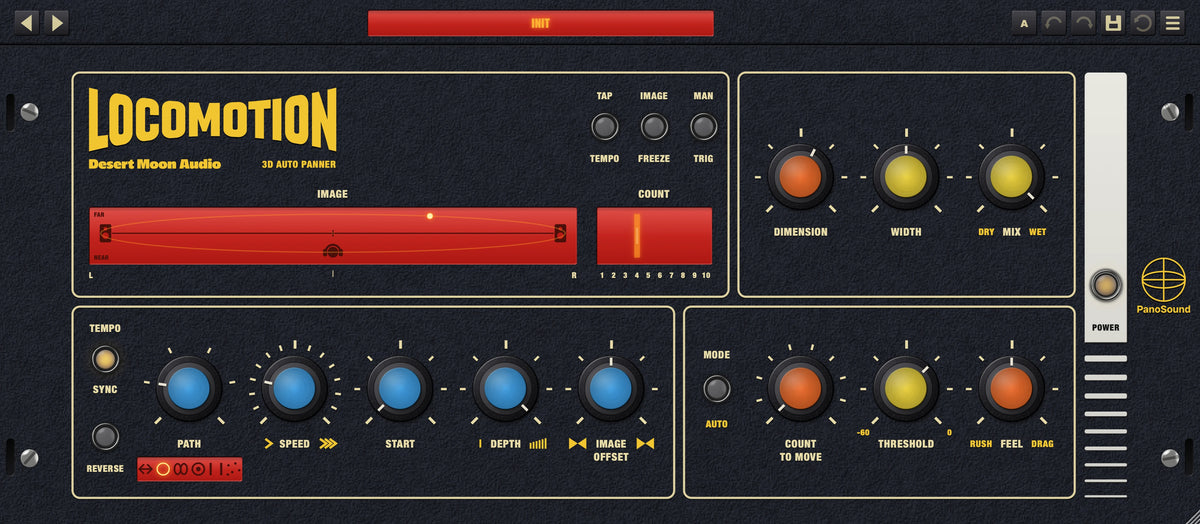Screen dimensions: 1200x524
Task: Undo the last change
Action: click(x=1054, y=22)
